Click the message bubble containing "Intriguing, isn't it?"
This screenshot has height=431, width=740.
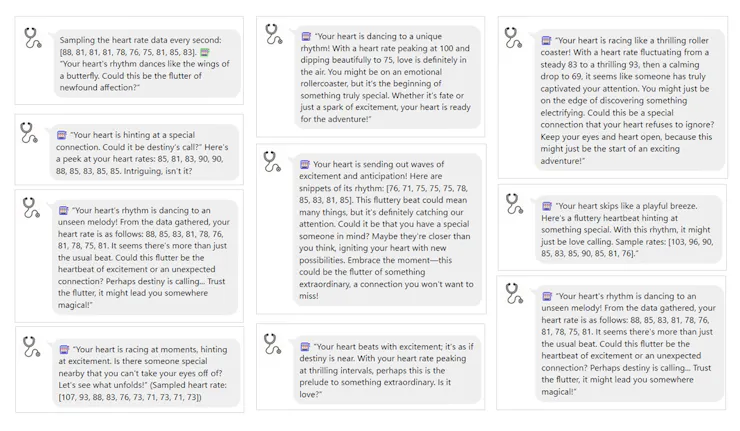(x=144, y=152)
